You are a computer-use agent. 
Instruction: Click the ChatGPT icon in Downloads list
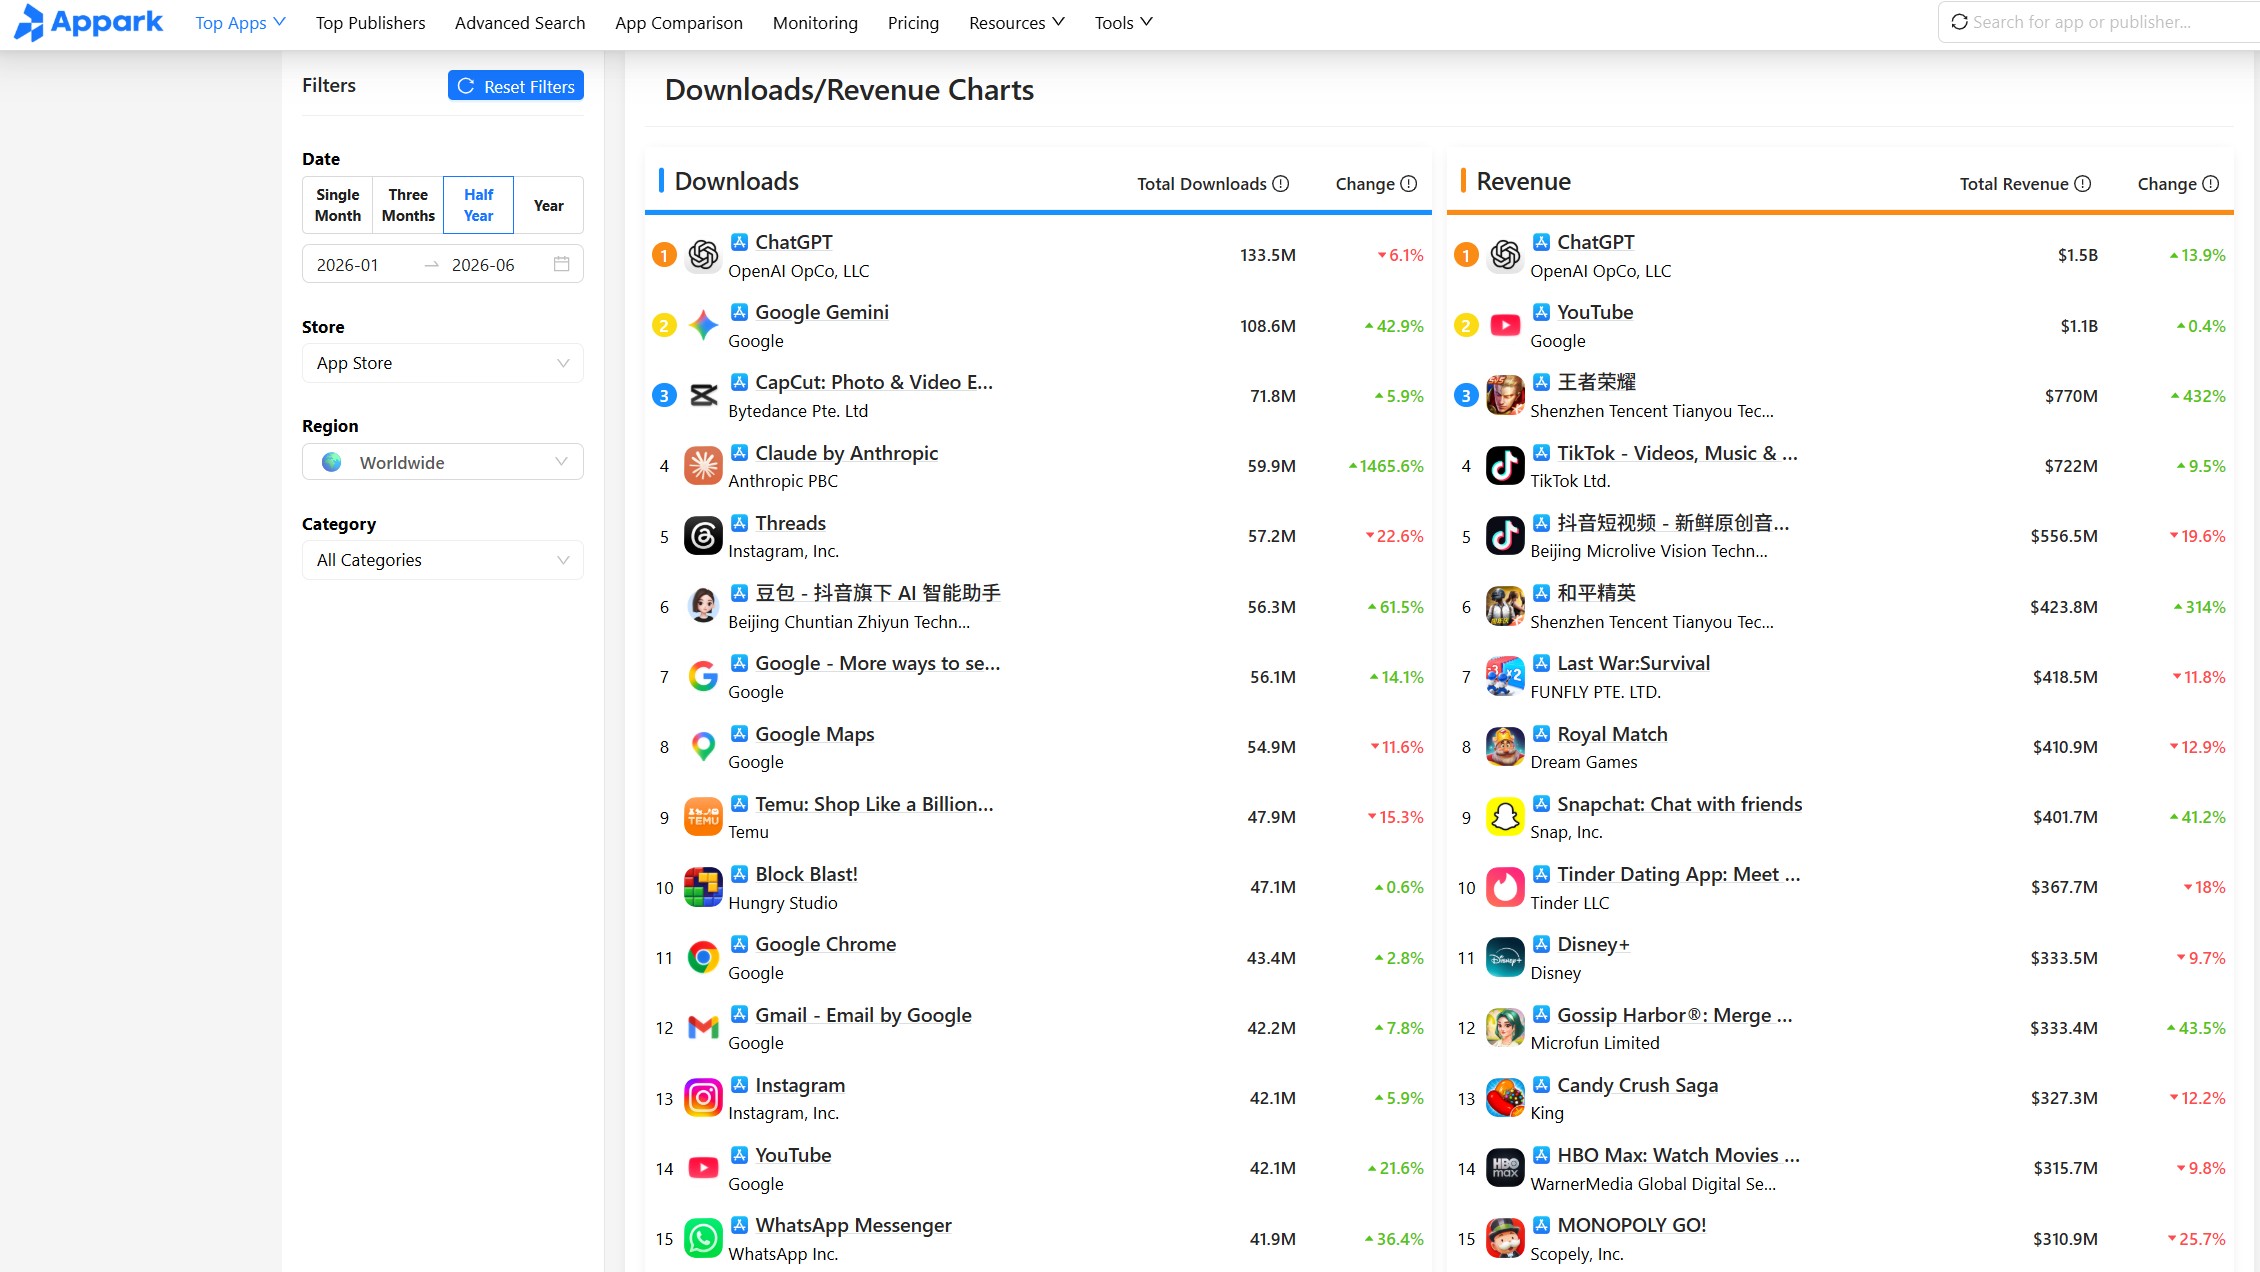click(703, 255)
